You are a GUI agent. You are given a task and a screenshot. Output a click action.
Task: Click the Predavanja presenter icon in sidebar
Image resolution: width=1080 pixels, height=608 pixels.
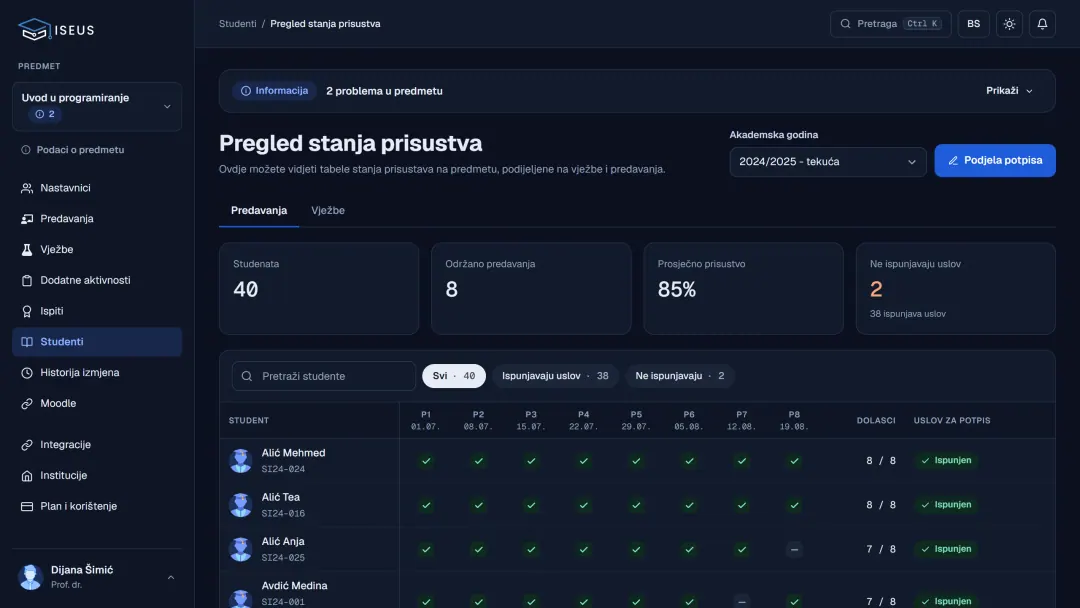(x=27, y=219)
